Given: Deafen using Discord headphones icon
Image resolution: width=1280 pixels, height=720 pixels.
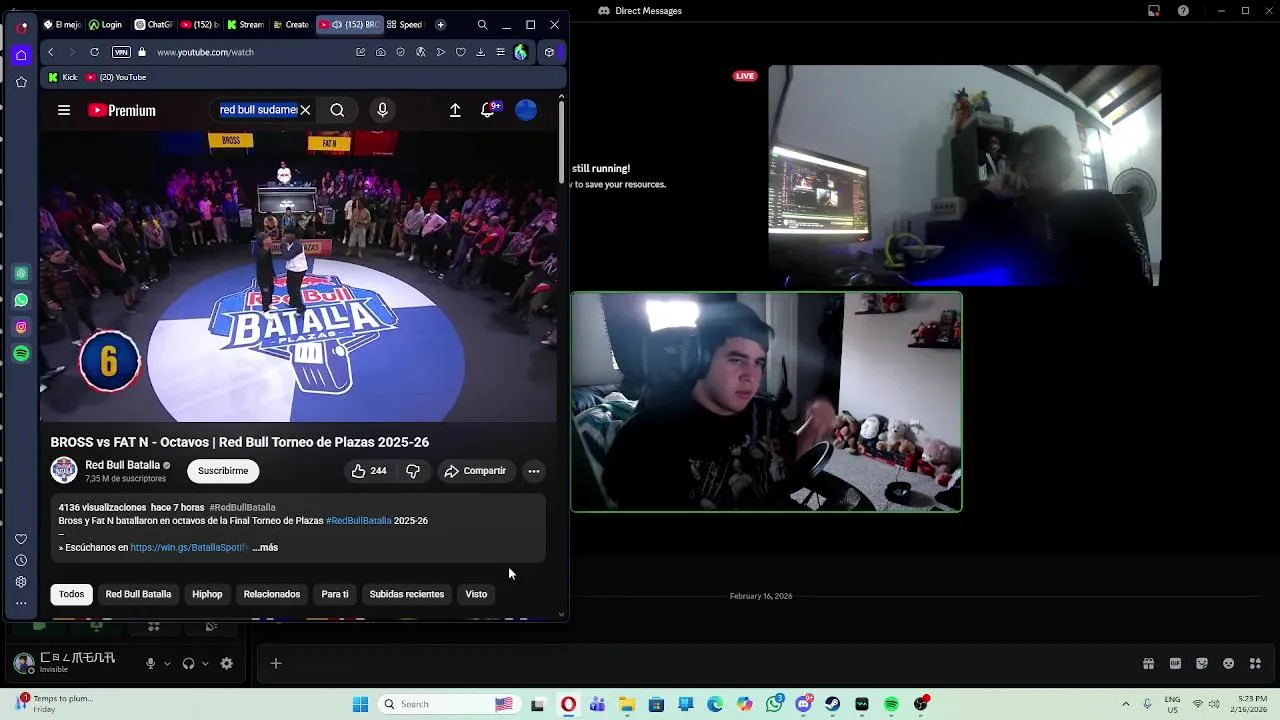Looking at the screenshot, I should pos(188,663).
